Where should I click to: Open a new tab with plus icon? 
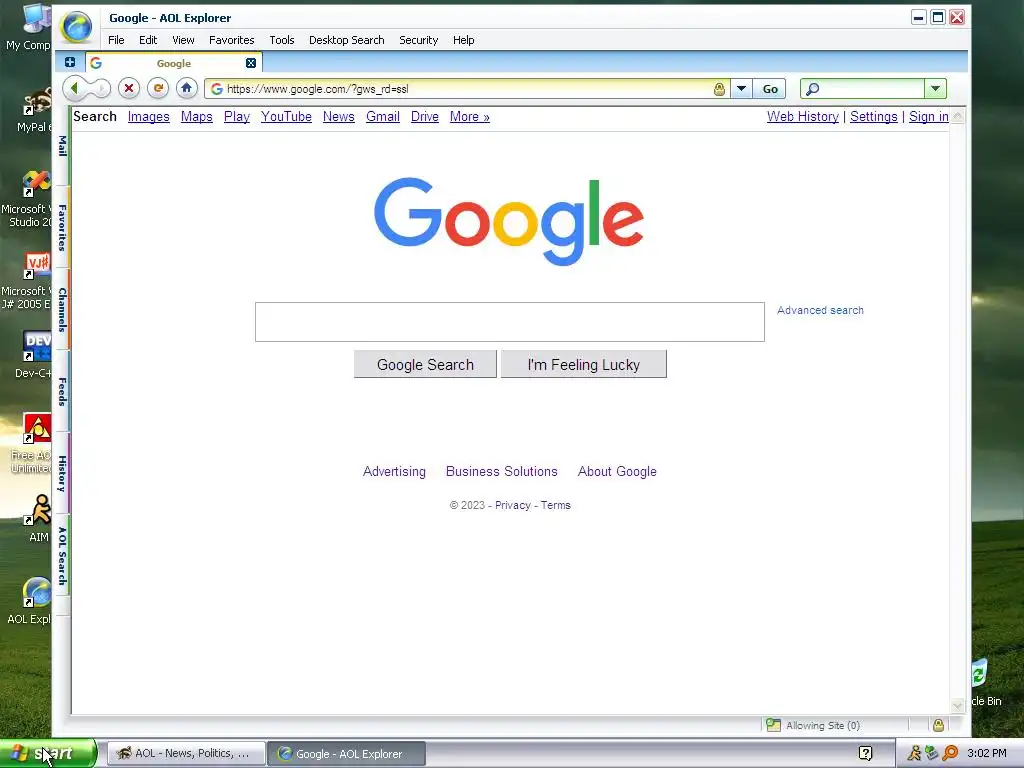tap(69, 62)
